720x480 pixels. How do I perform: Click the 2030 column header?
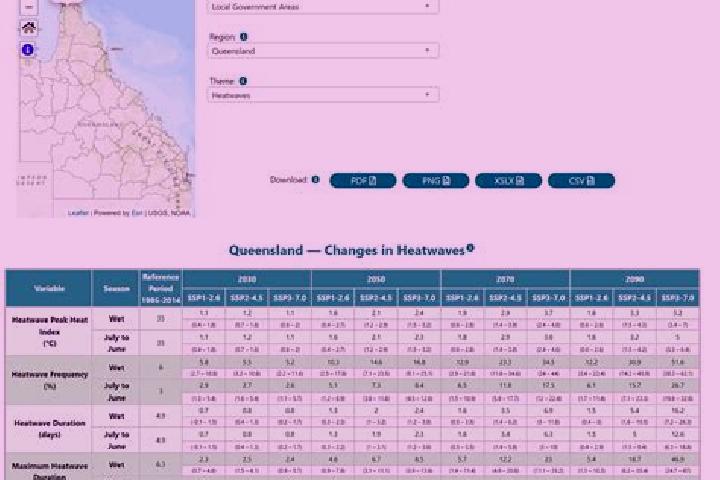(247, 279)
